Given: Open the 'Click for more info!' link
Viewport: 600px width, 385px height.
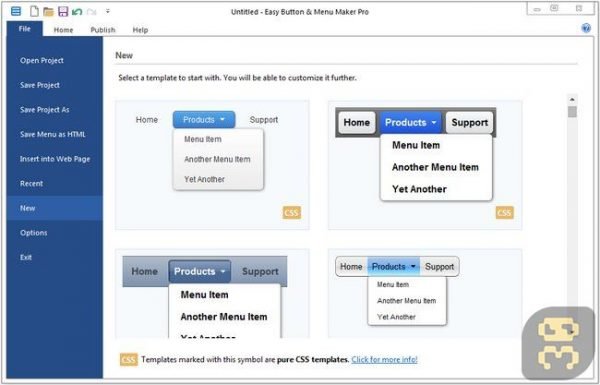Looking at the screenshot, I should tap(384, 360).
